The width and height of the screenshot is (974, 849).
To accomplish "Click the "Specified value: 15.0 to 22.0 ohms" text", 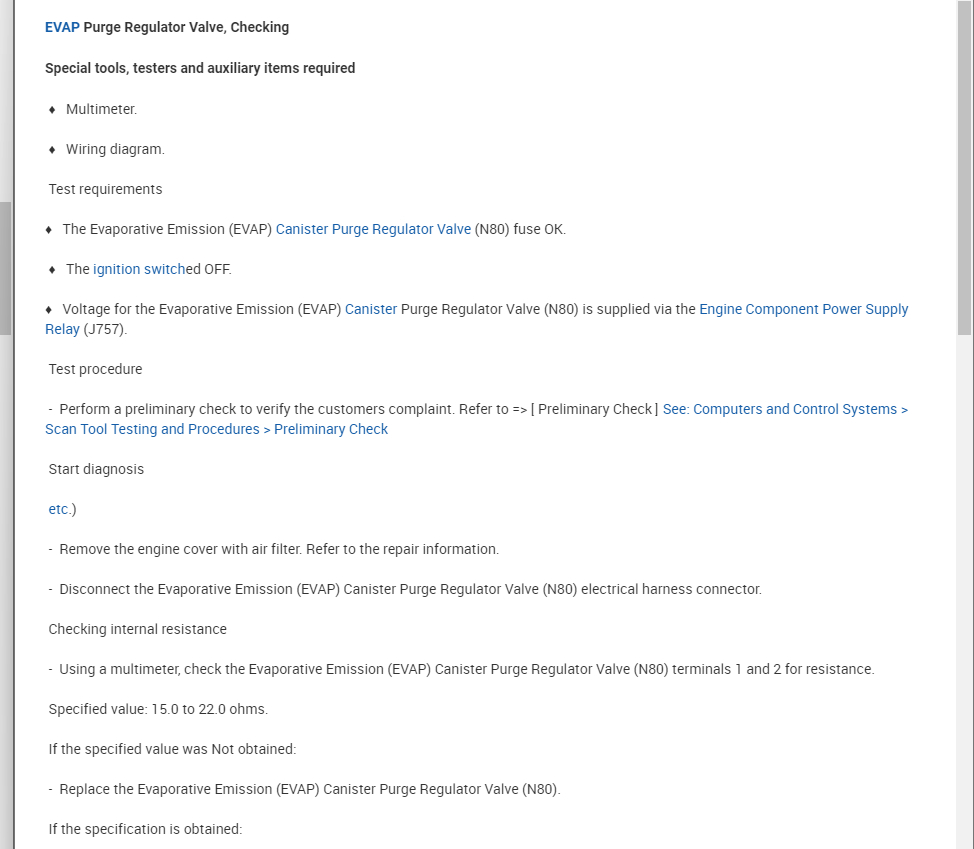I will coord(158,709).
